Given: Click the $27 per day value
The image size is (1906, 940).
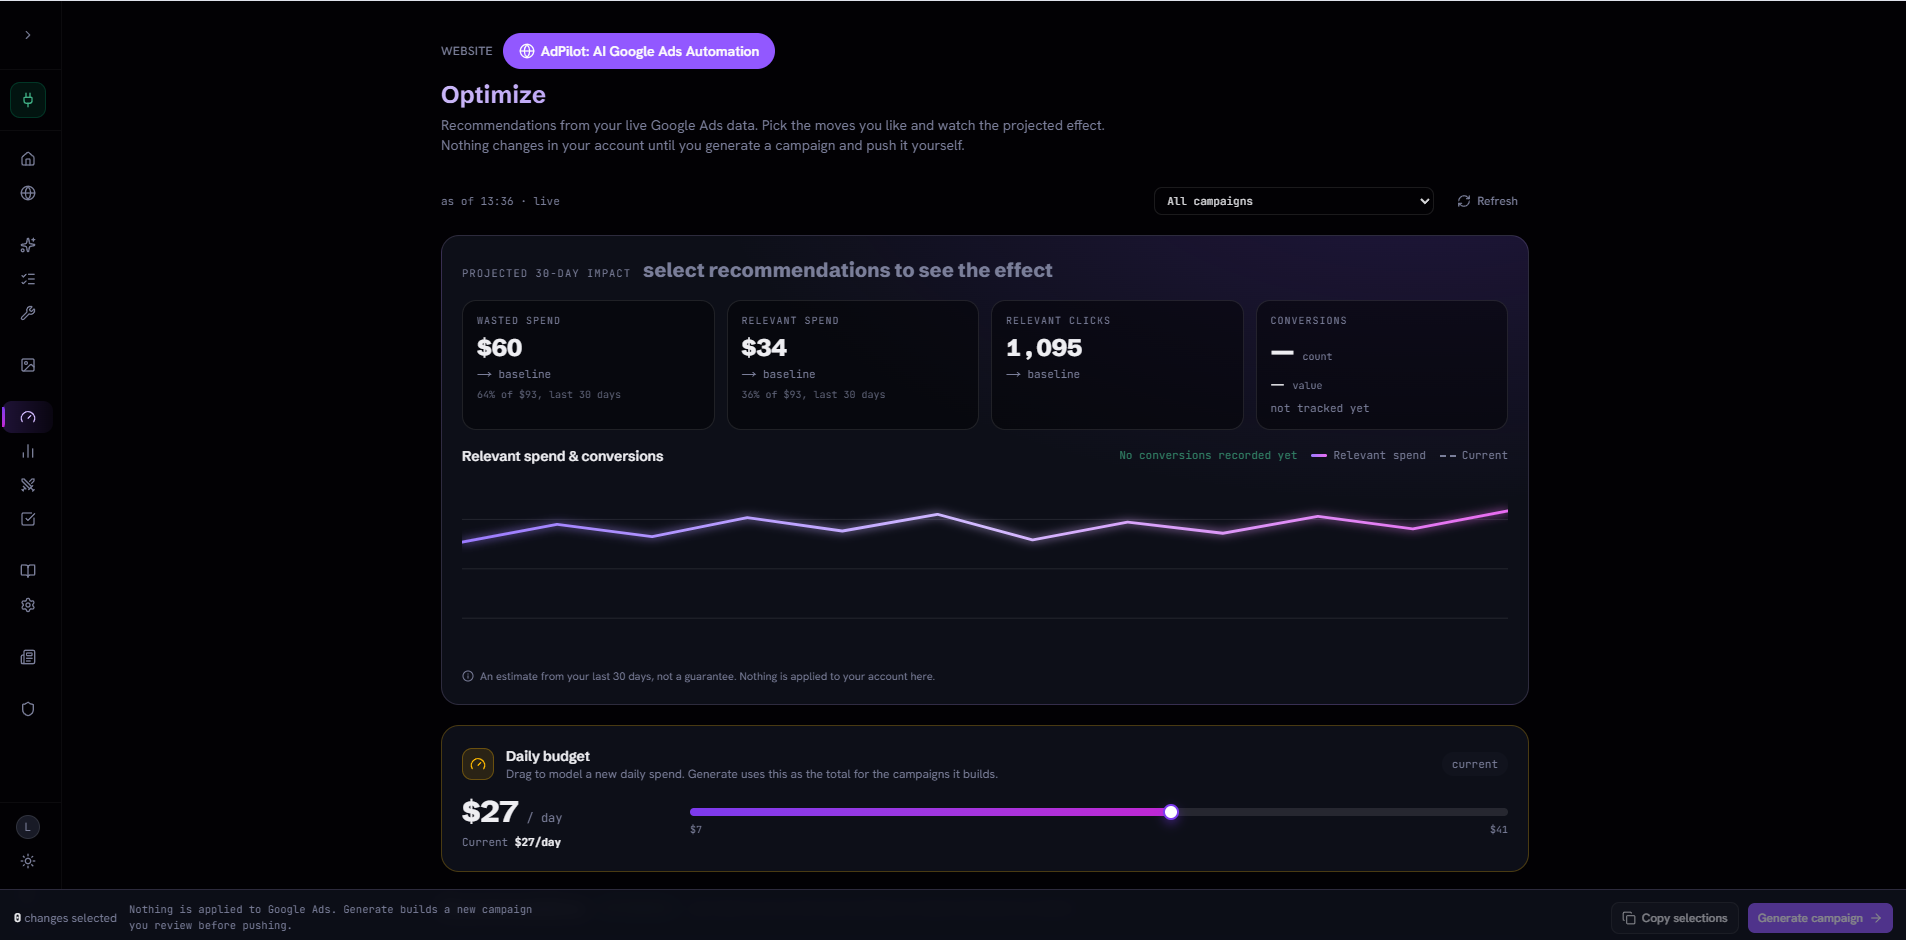Looking at the screenshot, I should pyautogui.click(x=512, y=812).
